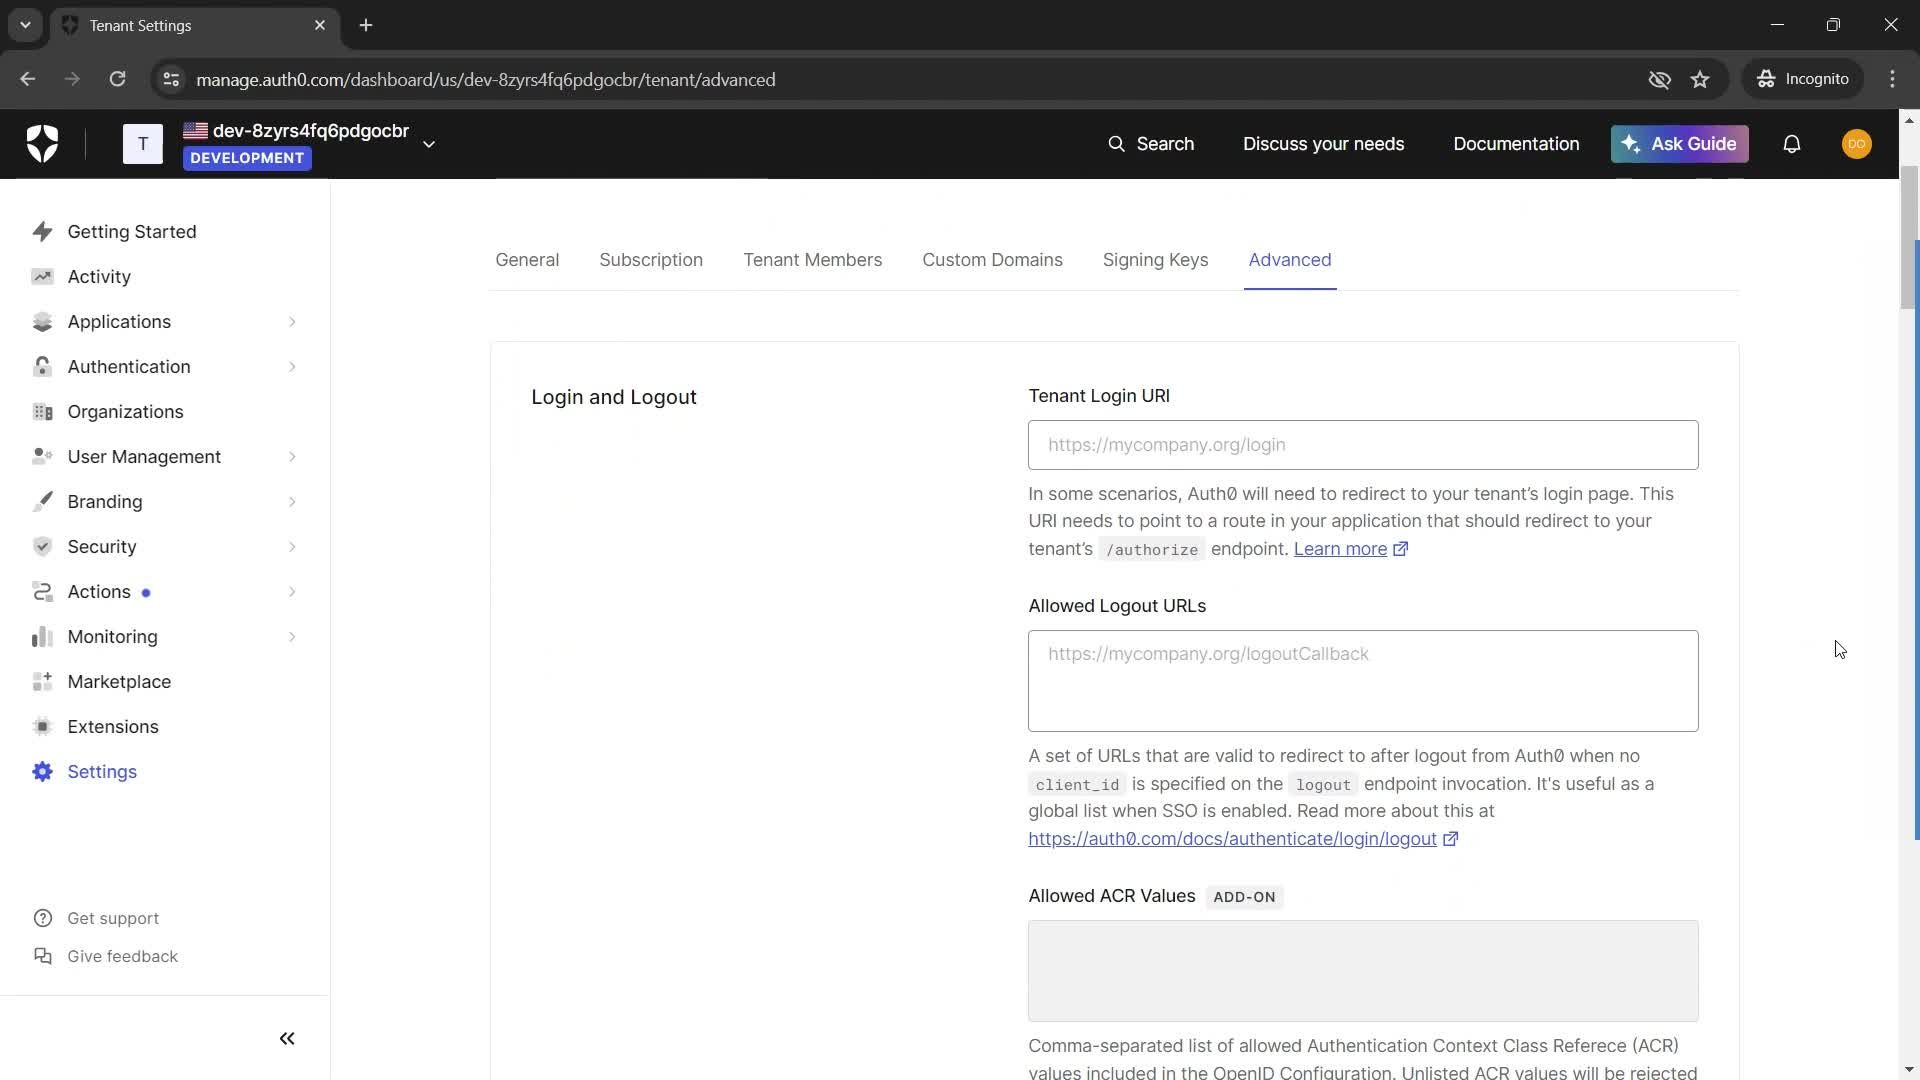Viewport: 1920px width, 1080px height.
Task: Reload the page in browser
Action: tap(117, 79)
